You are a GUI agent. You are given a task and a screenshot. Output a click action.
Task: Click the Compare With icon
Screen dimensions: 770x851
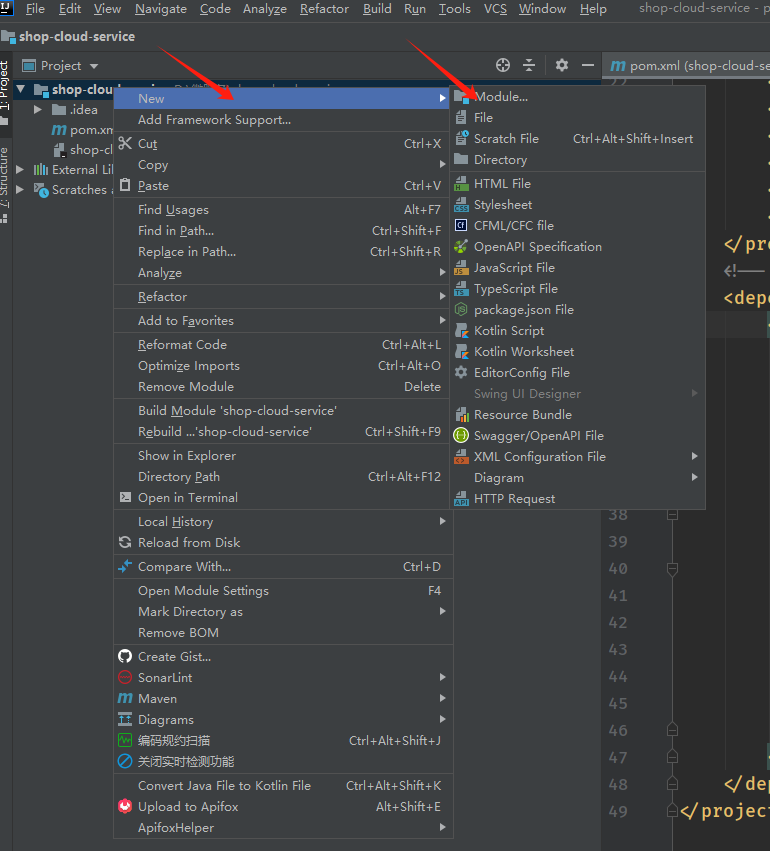click(x=125, y=566)
